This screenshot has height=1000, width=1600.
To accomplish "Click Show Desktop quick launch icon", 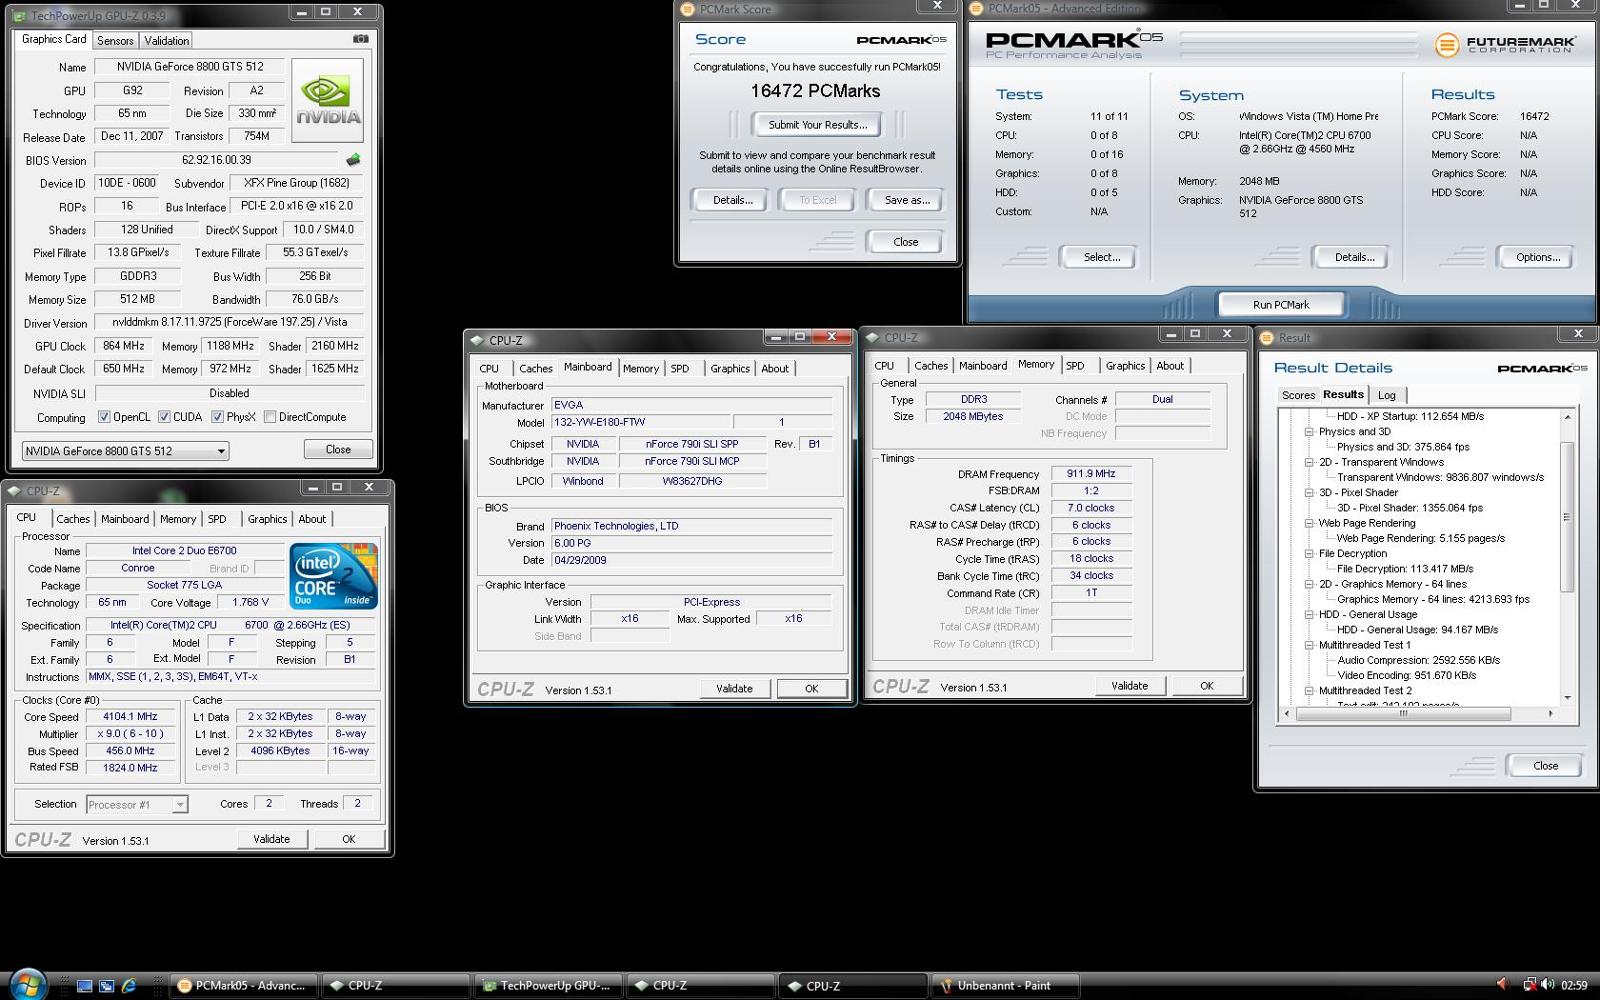I will [85, 986].
